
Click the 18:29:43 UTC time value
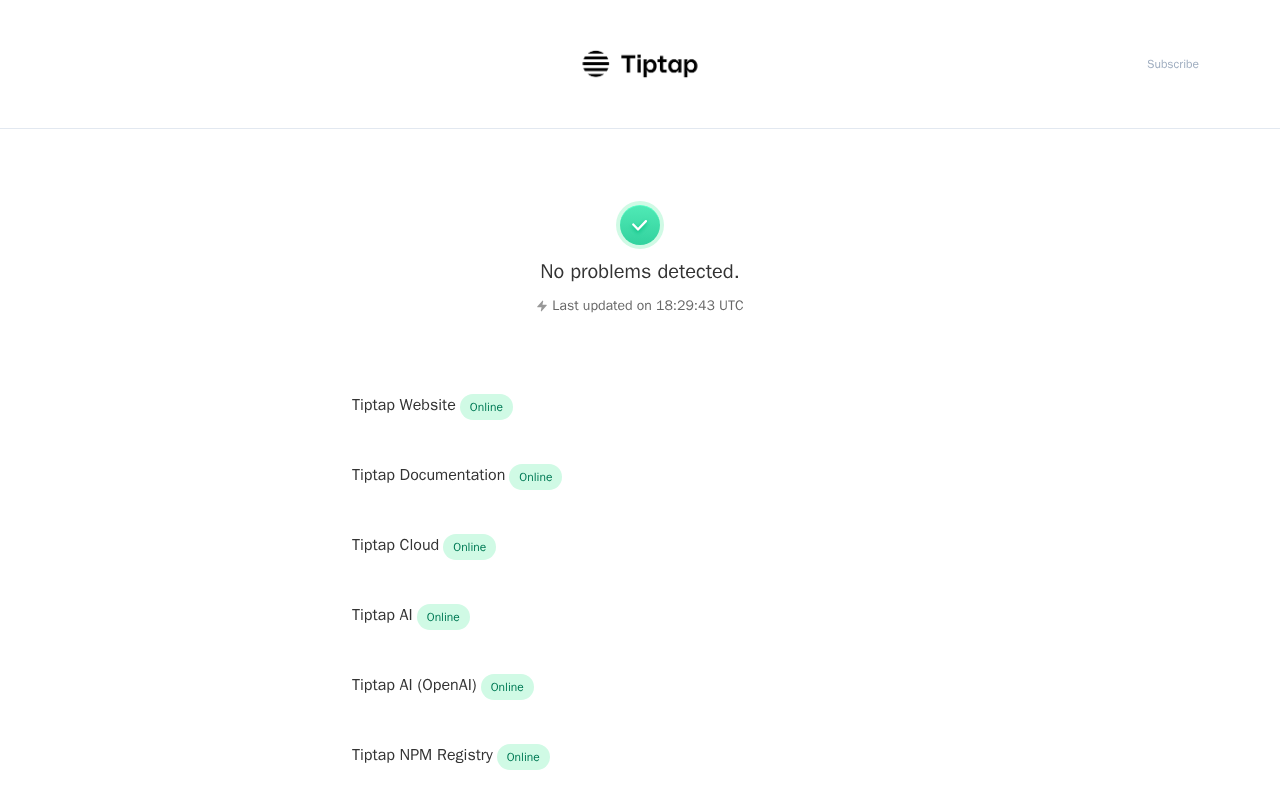(699, 306)
